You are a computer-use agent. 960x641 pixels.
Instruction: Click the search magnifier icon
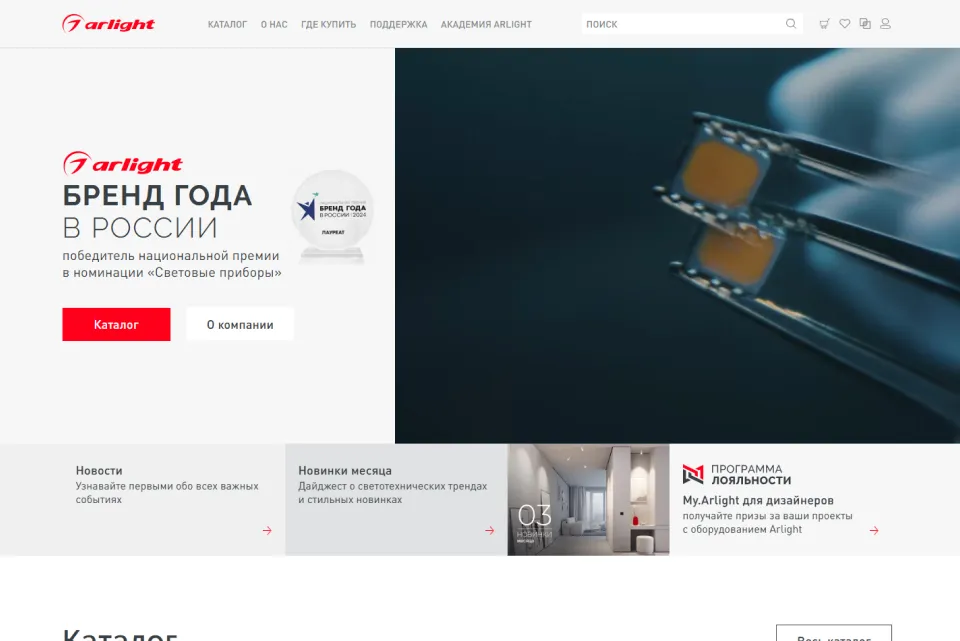[791, 24]
